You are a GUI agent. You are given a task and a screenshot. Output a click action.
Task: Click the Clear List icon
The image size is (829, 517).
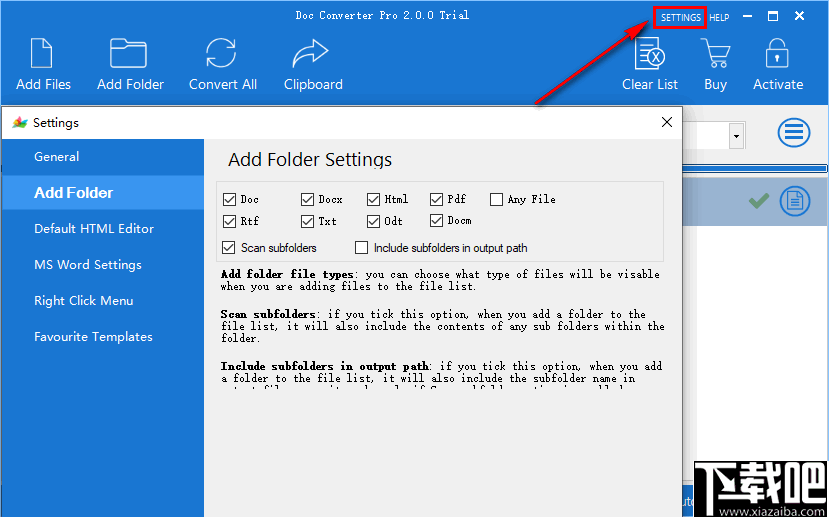click(x=649, y=53)
